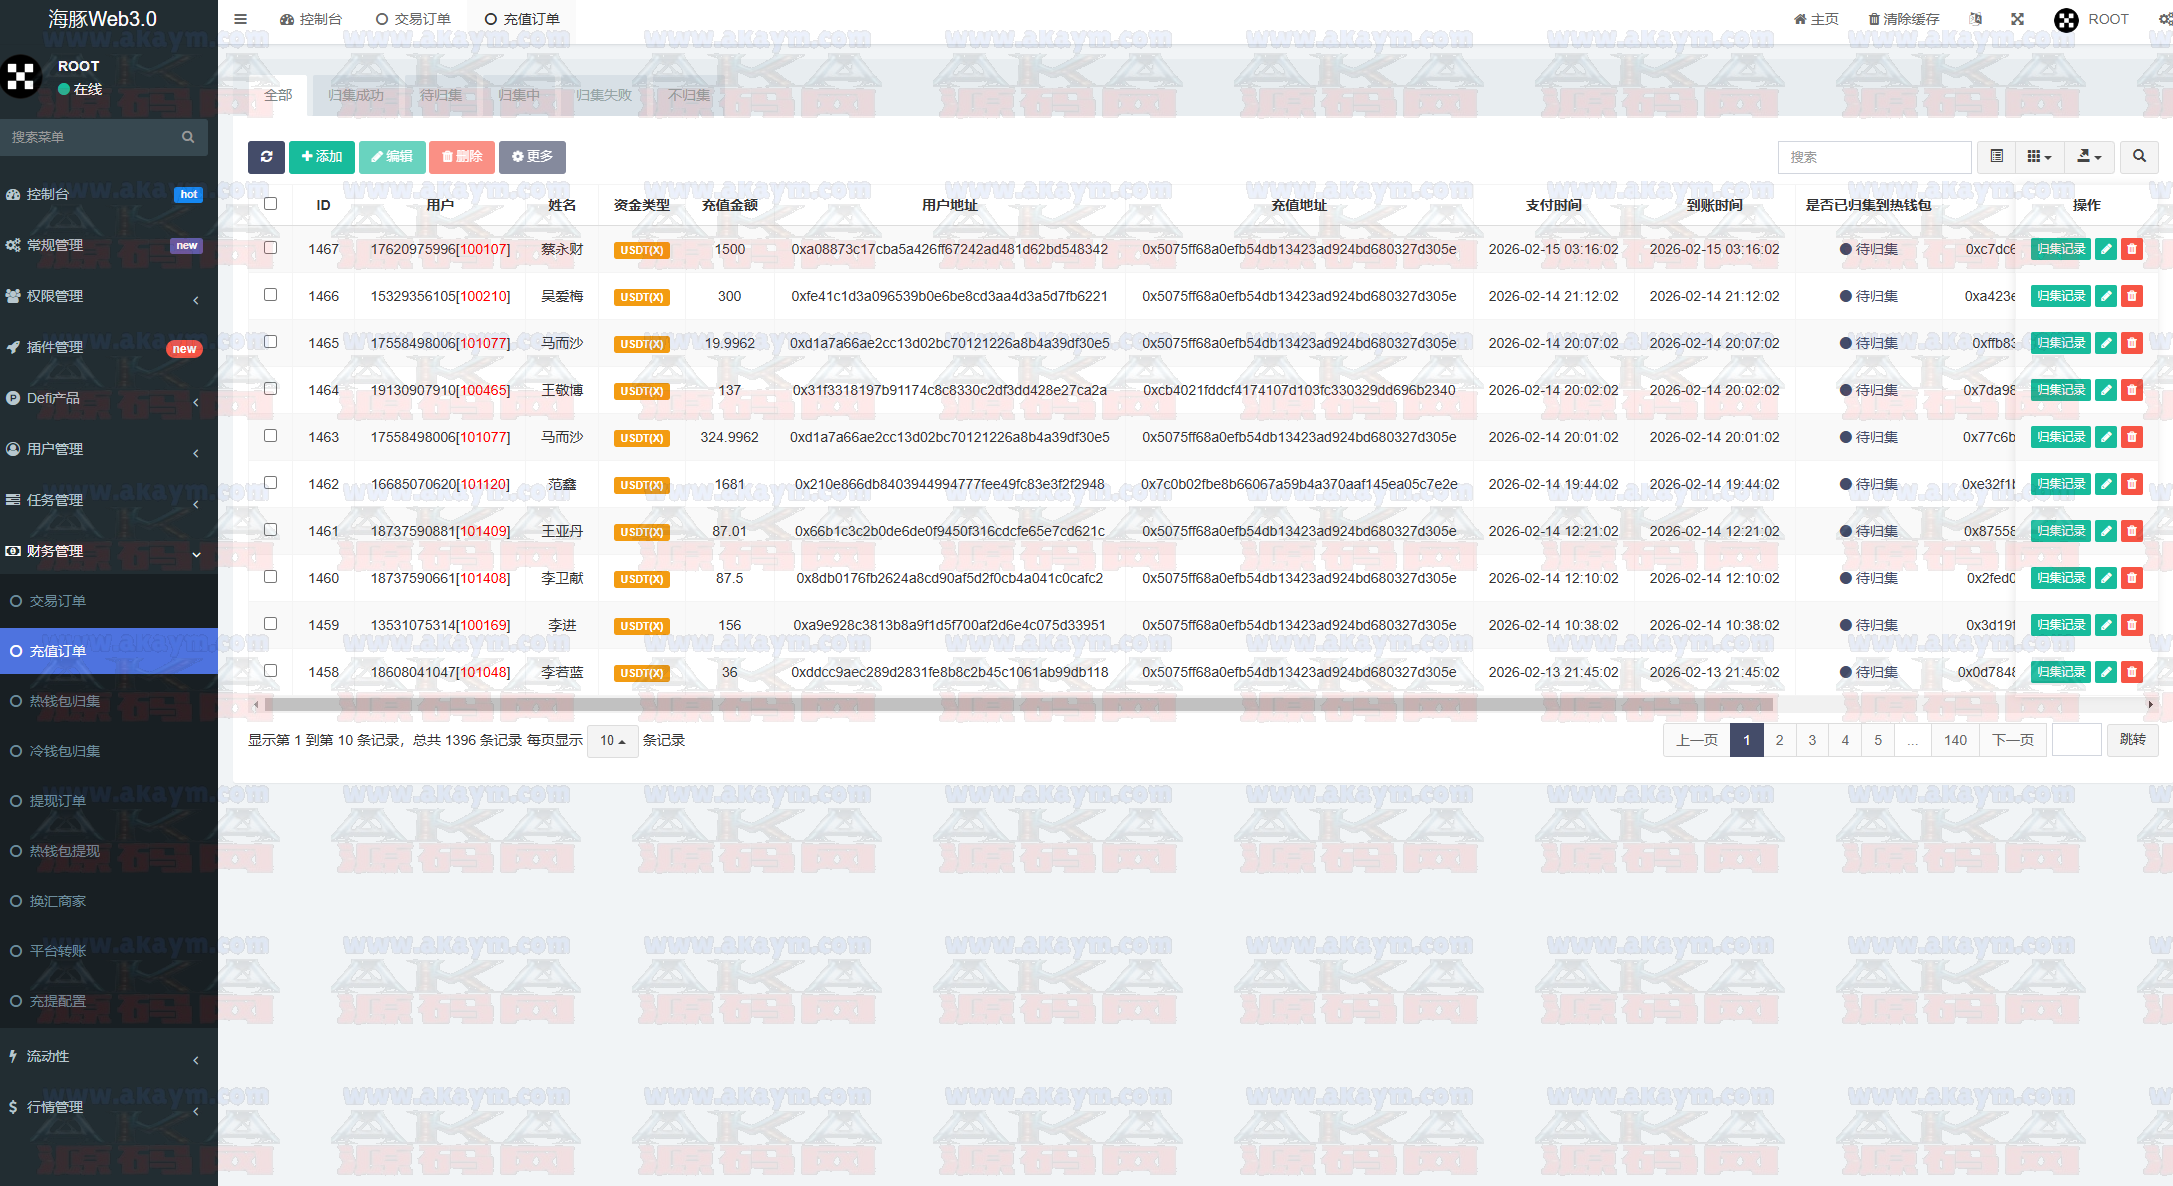Check the box for record 1462
2173x1186 pixels.
click(x=270, y=483)
